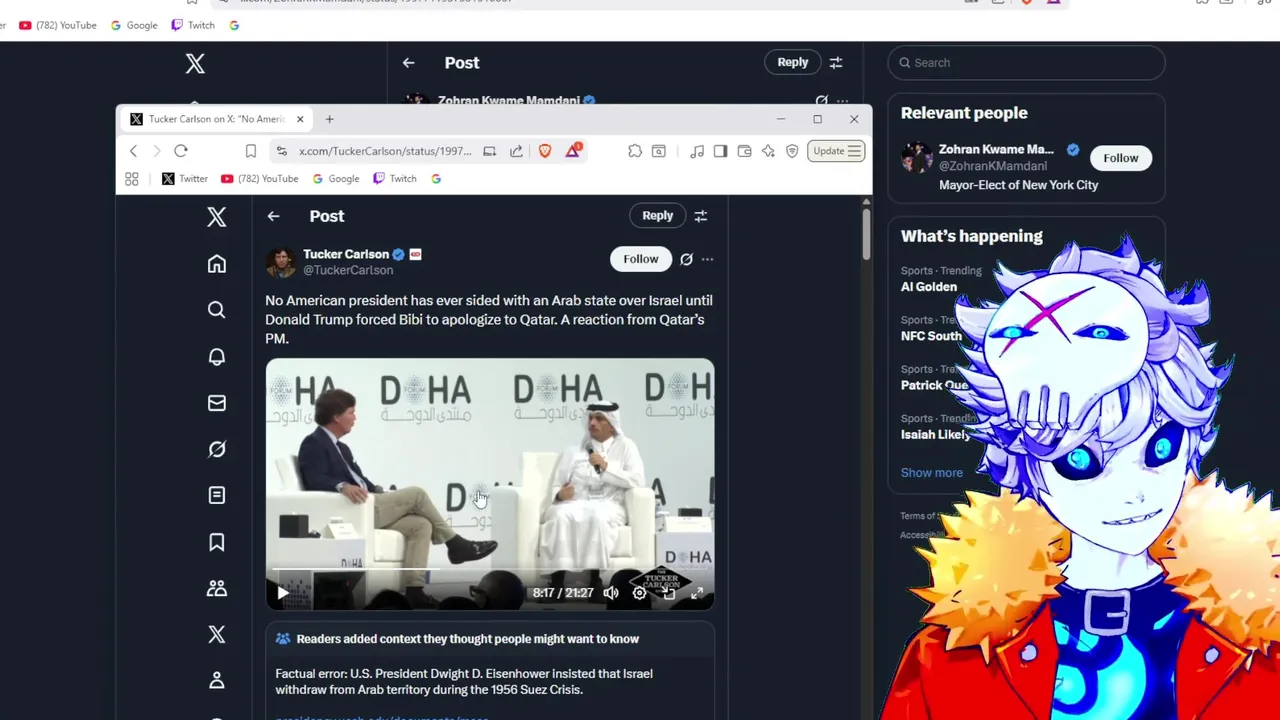This screenshot has height=720, width=1280.
Task: Click X logo atop front window sidebar
Action: (217, 217)
